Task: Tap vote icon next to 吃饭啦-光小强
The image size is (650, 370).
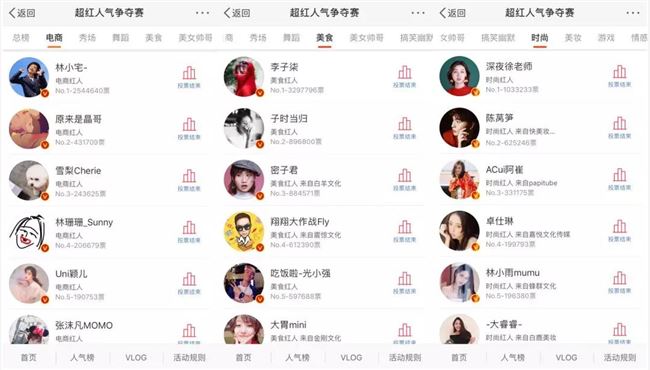Action: point(405,283)
